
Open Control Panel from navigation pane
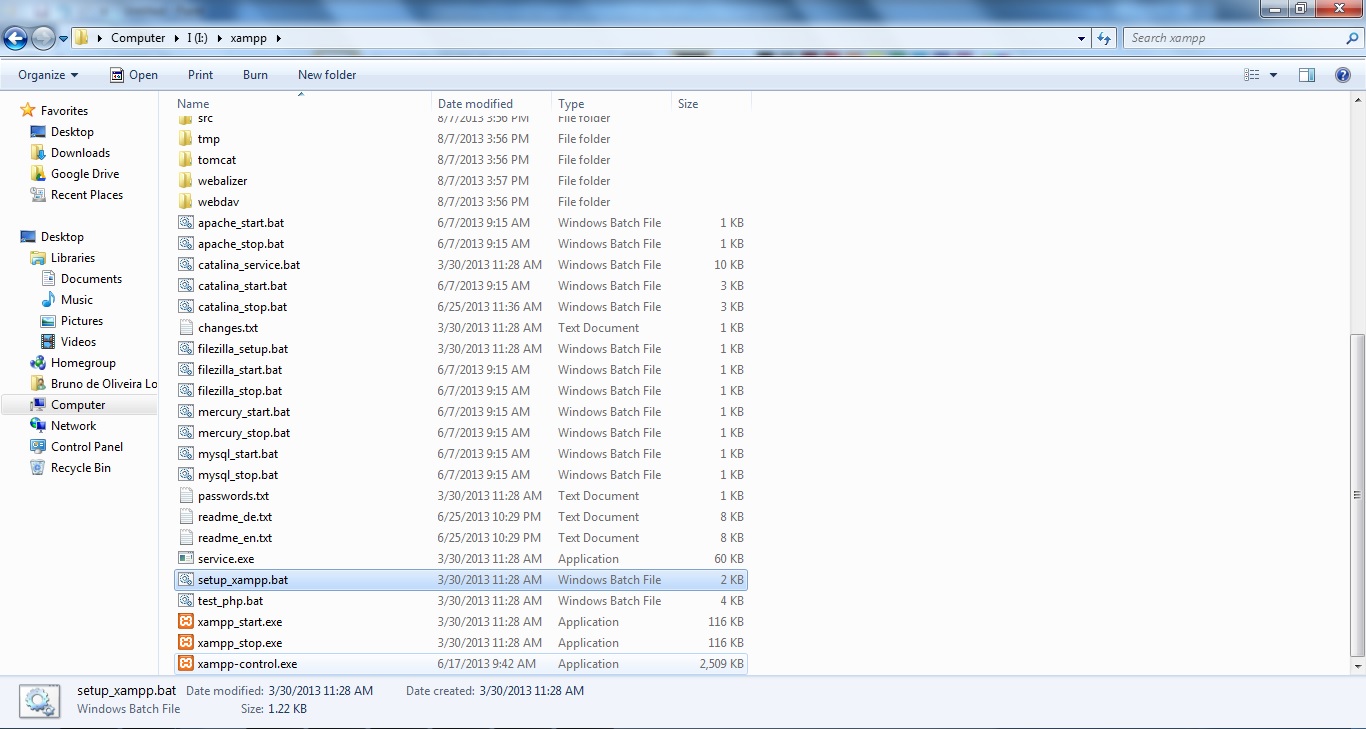[87, 447]
